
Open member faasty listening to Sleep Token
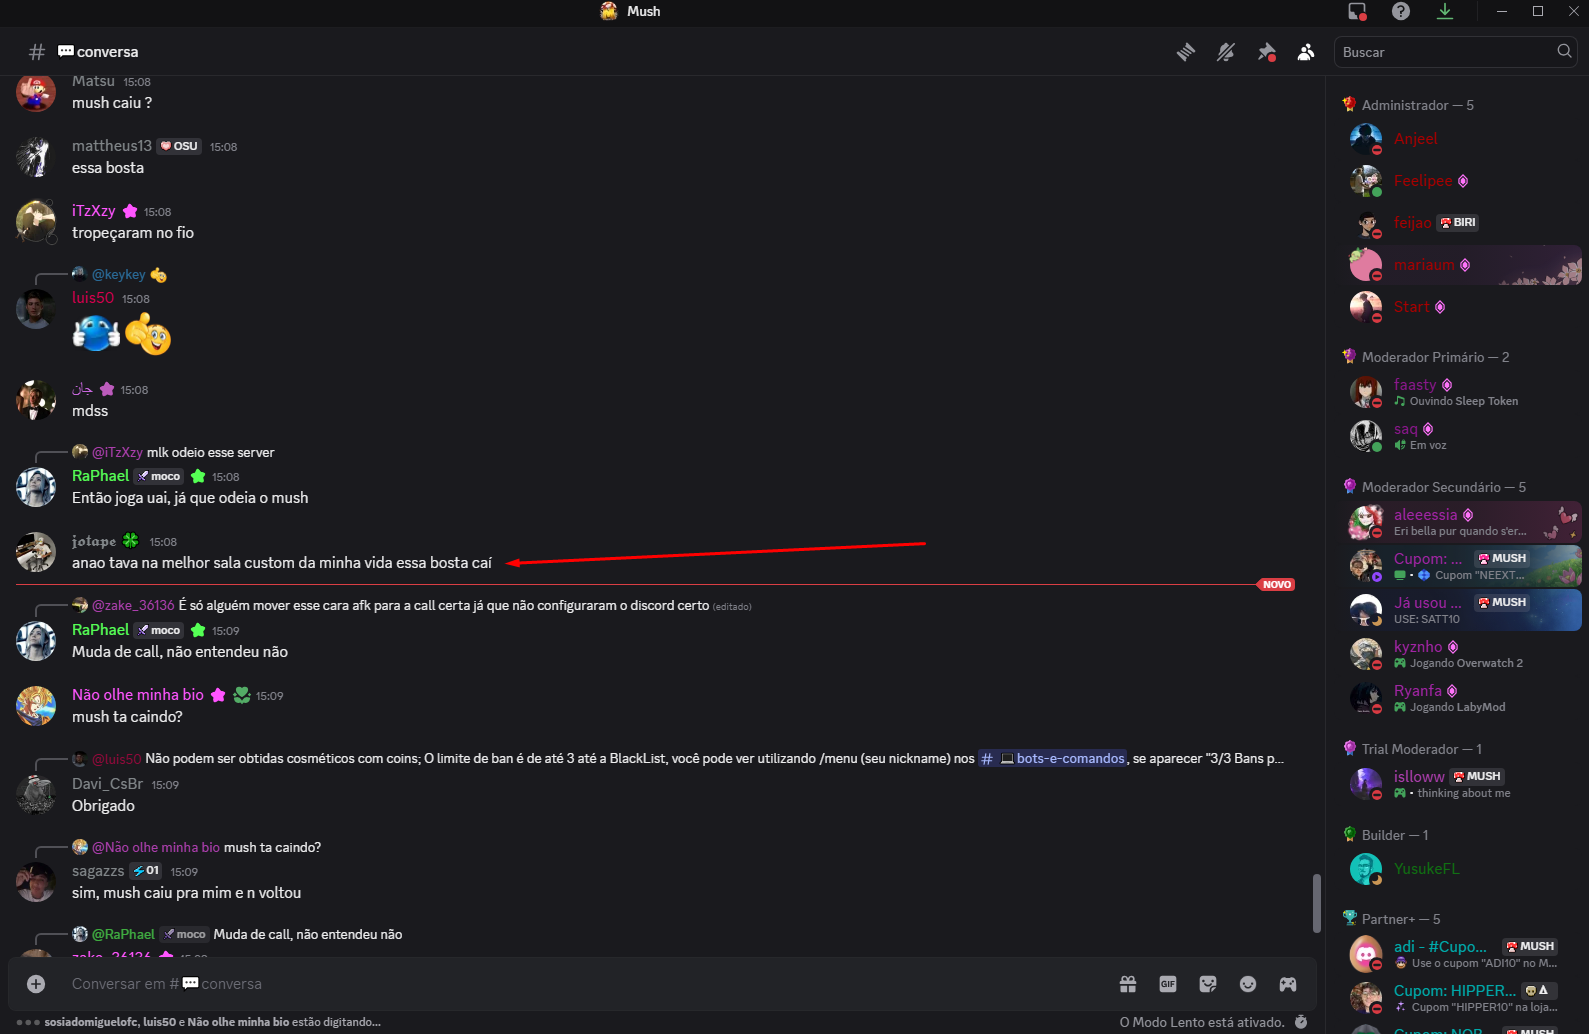[x=1464, y=392]
